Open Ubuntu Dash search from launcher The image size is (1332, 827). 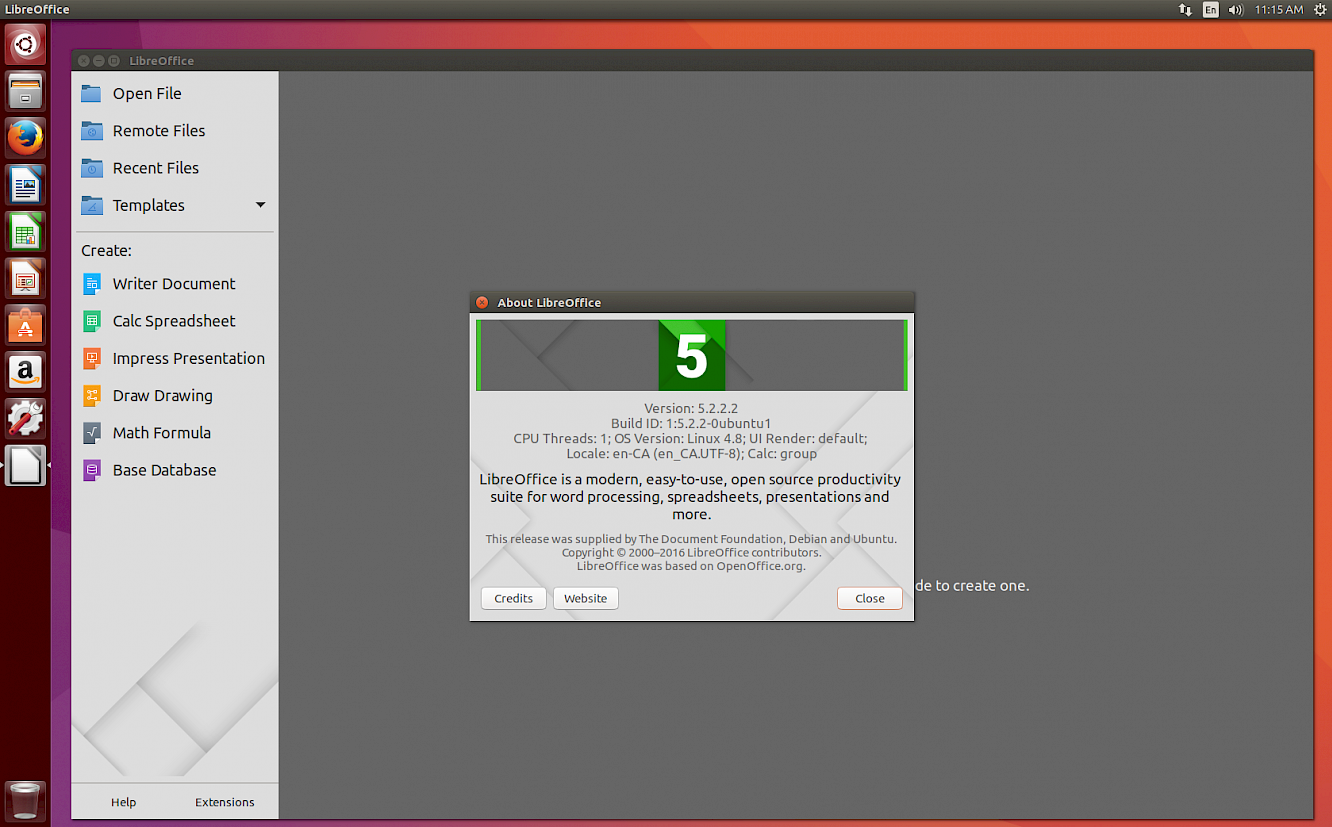point(25,44)
